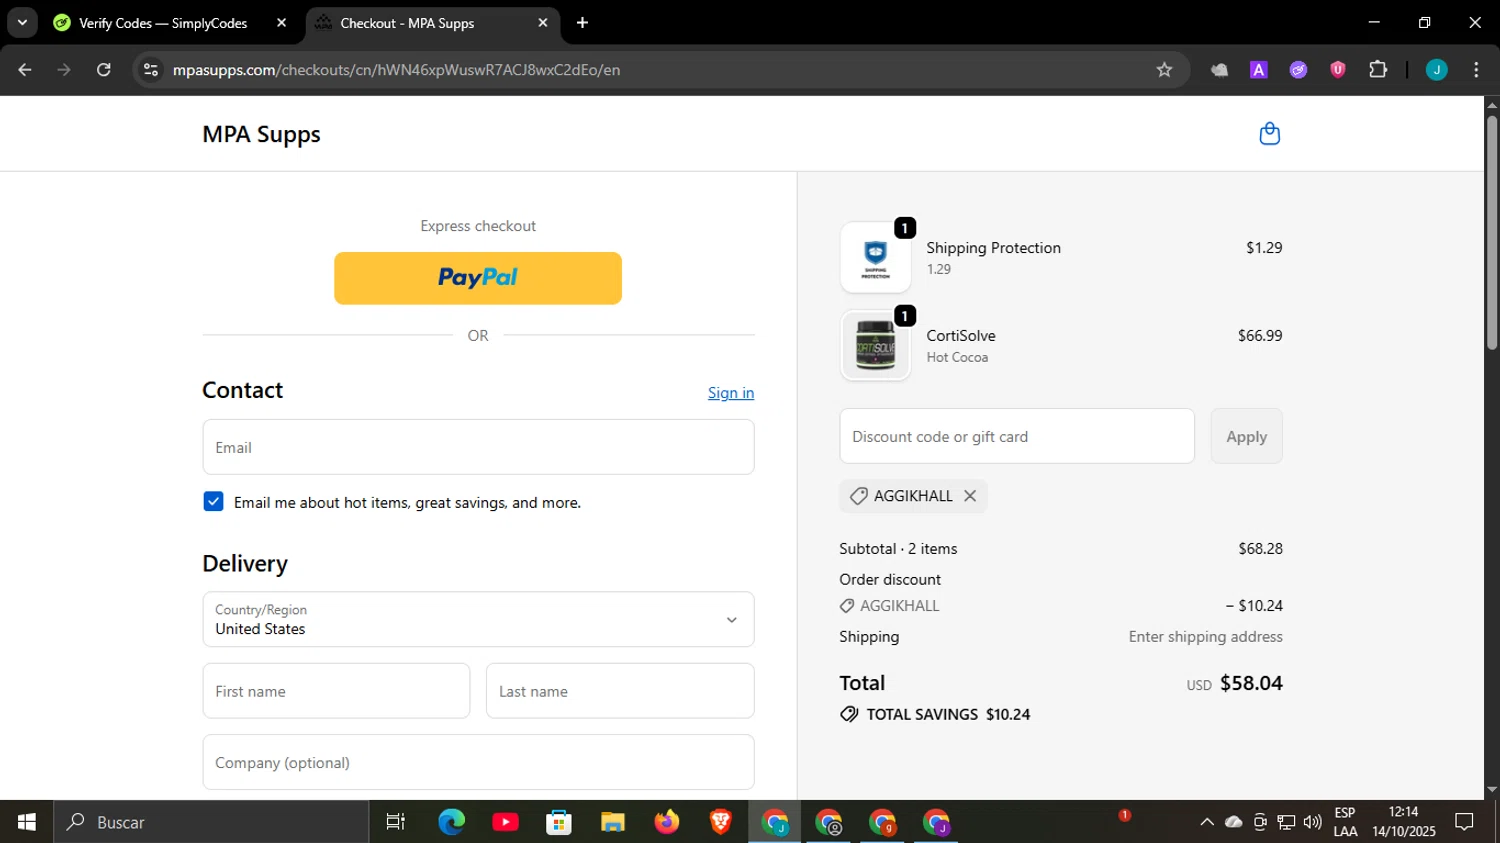Launch Firefox from the taskbar
1500x843 pixels.
666,822
